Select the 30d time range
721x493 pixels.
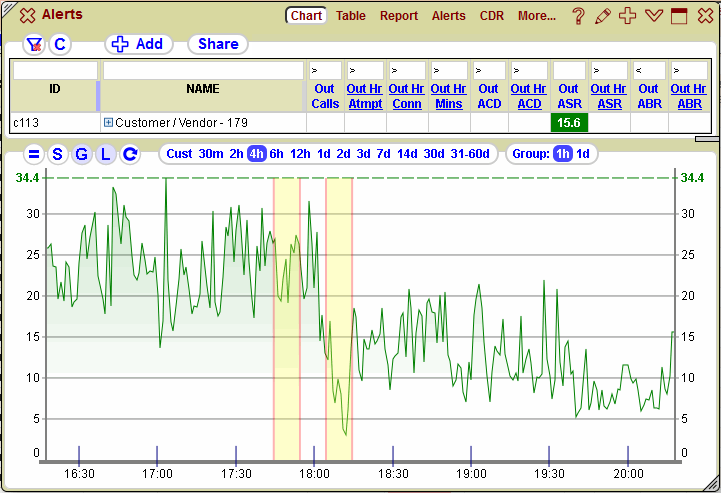pos(434,154)
